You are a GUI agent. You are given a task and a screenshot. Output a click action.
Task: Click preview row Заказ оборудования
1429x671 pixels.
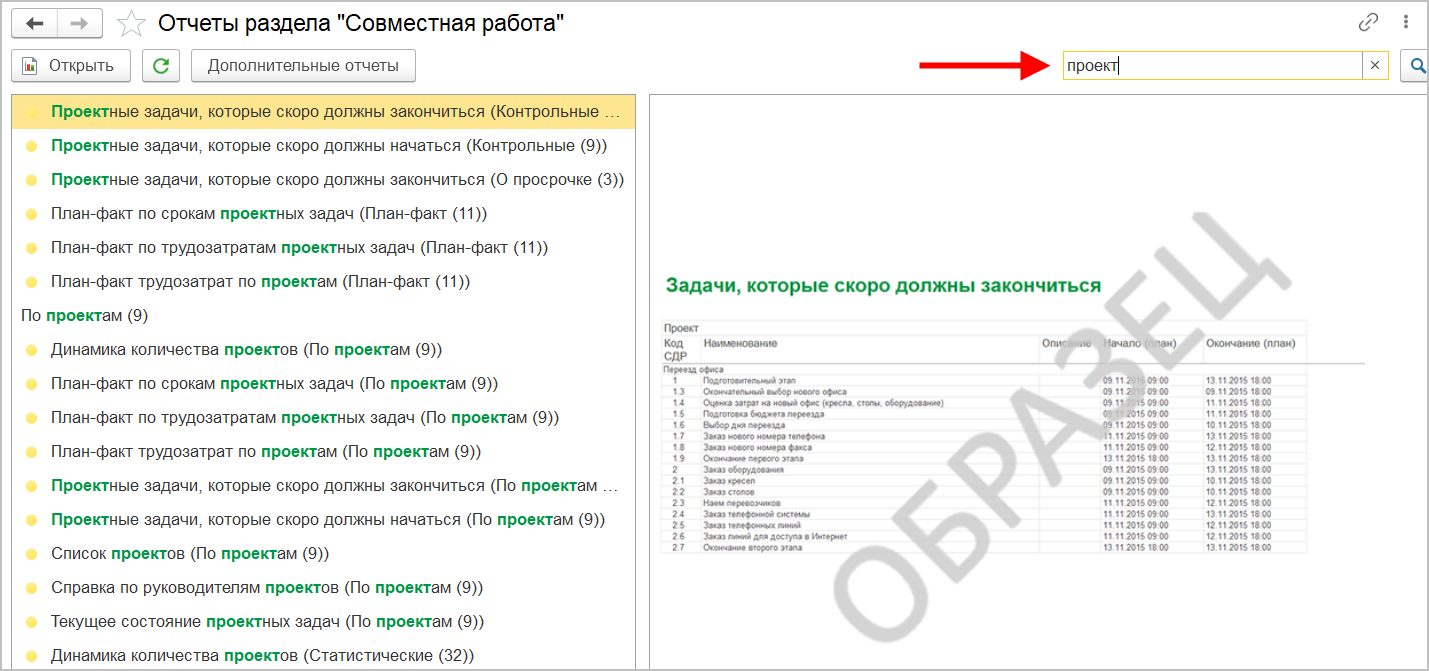985,469
